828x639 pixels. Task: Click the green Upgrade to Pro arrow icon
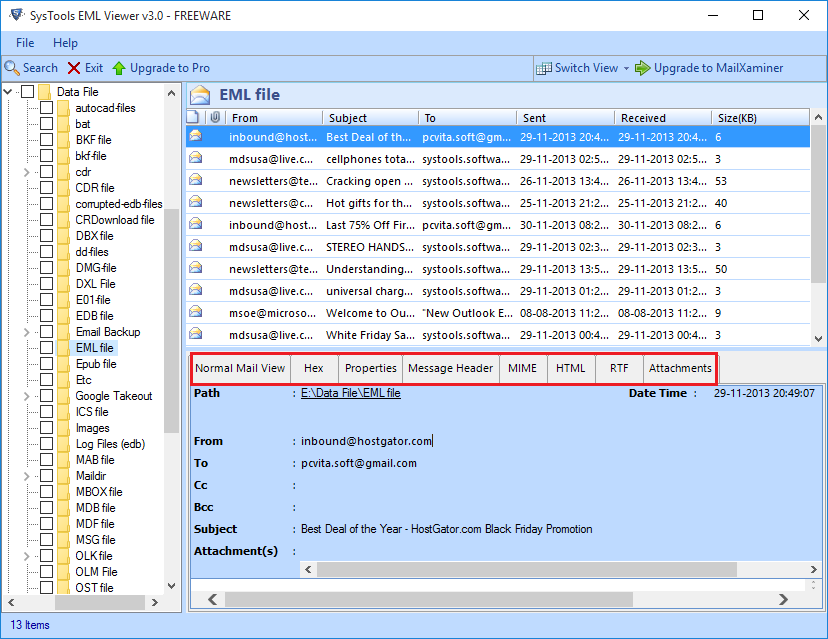point(119,68)
